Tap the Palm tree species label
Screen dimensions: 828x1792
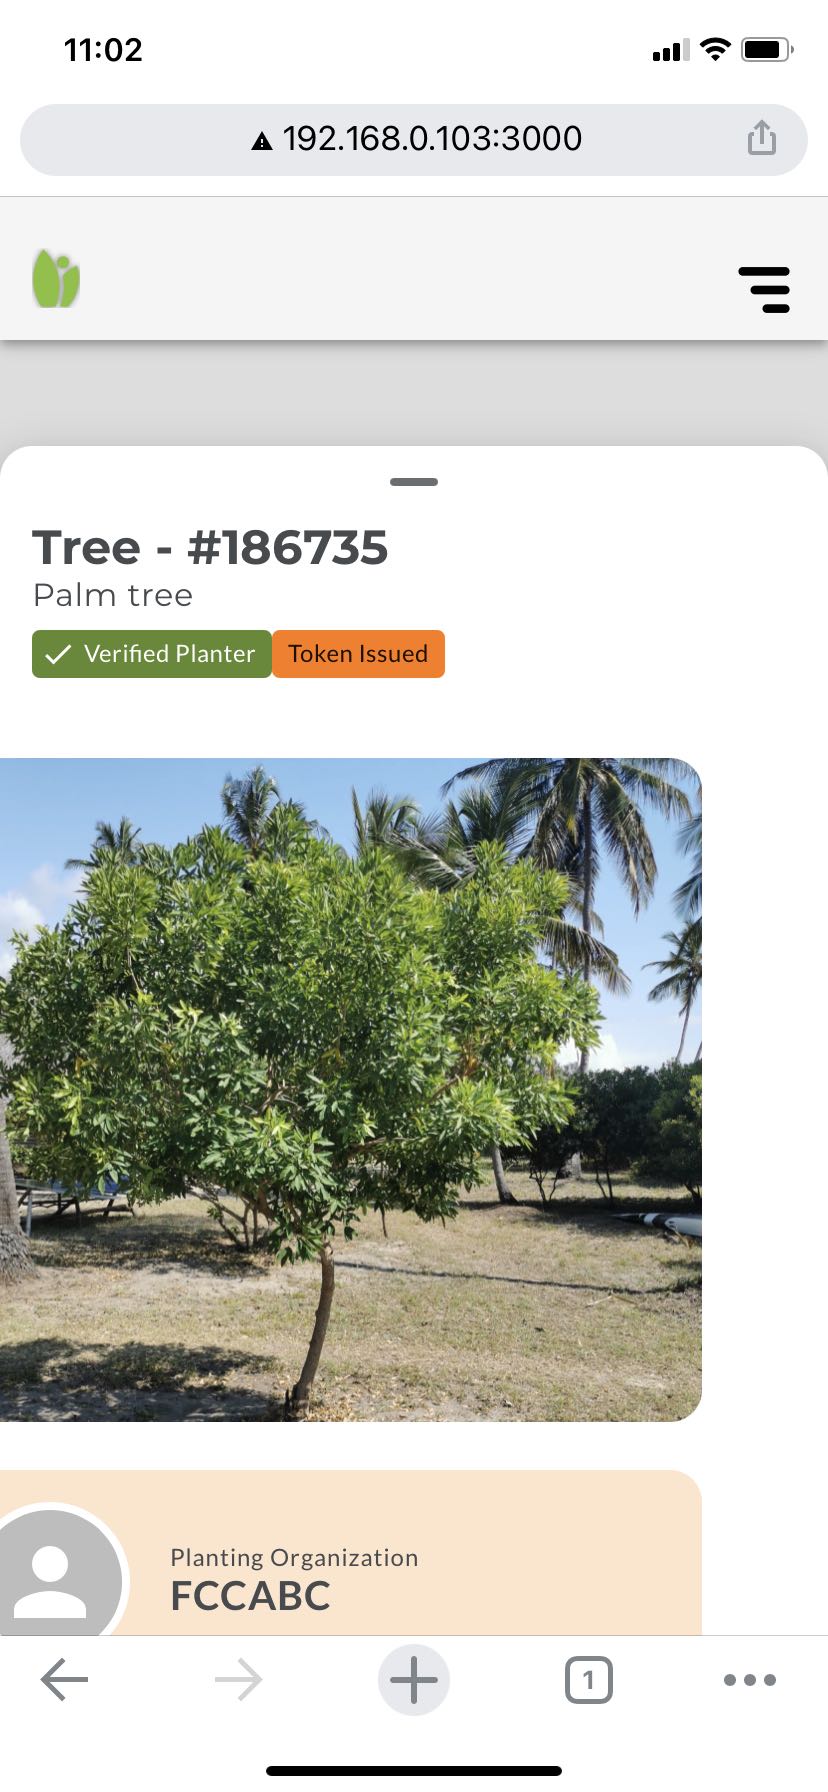[113, 595]
